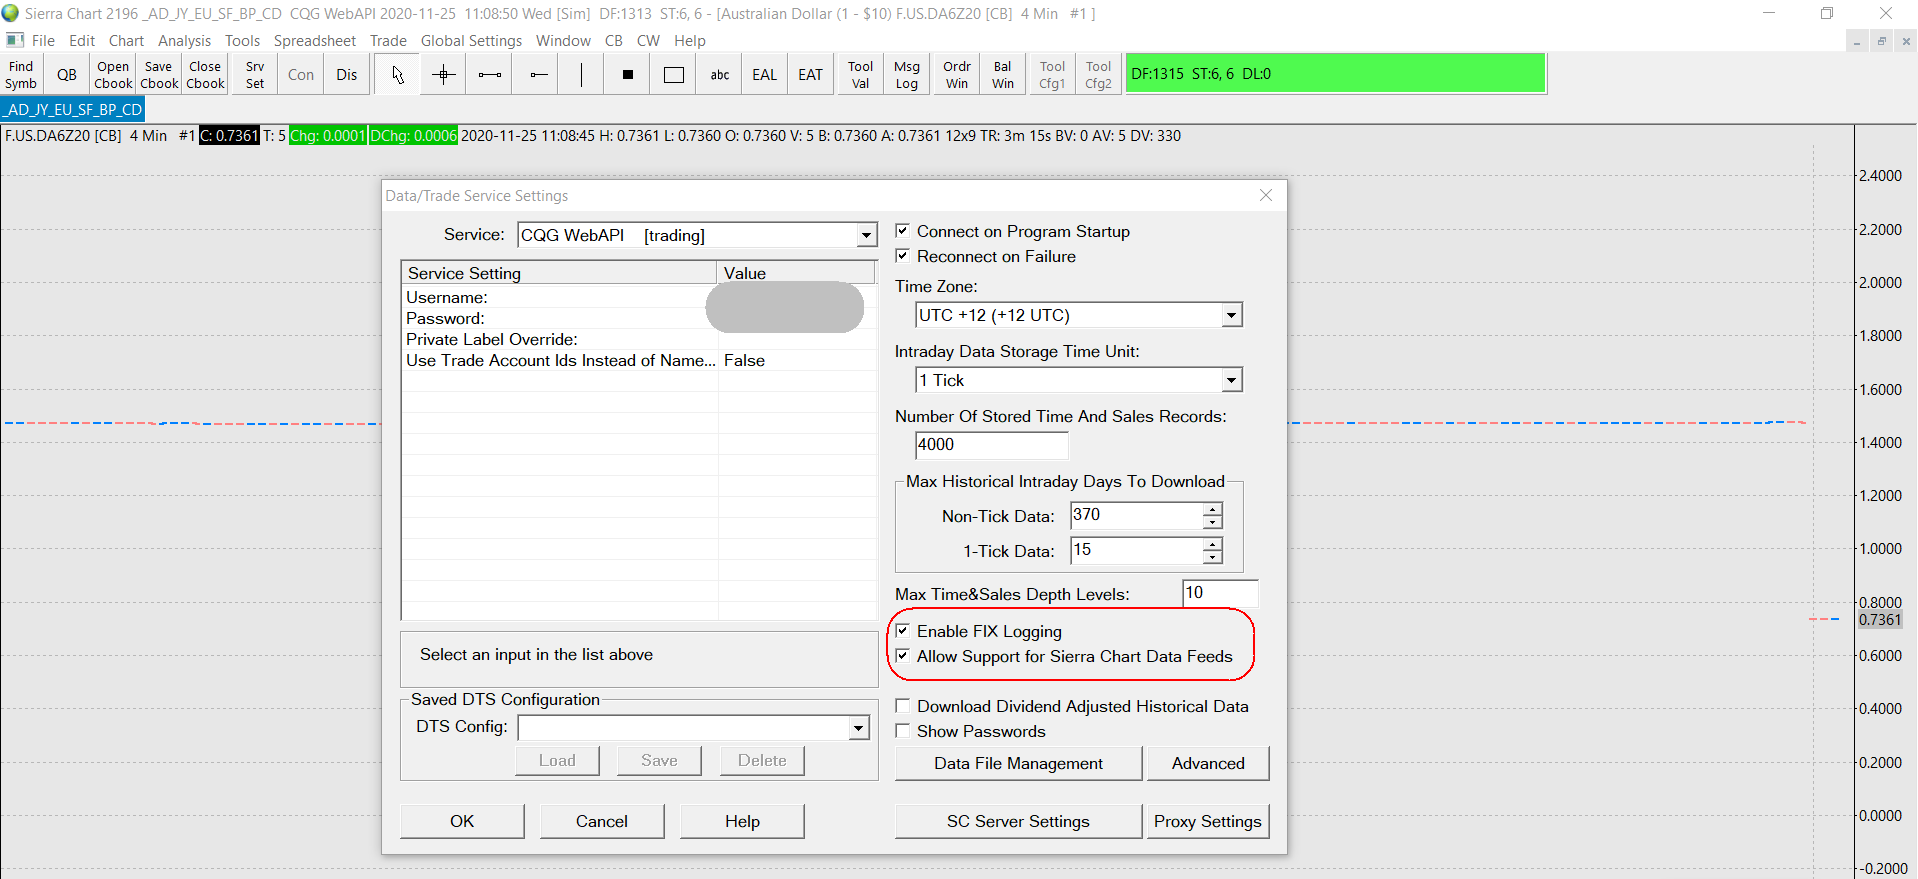Click the Con connect toolbar button
This screenshot has width=1918, height=879.
pyautogui.click(x=301, y=75)
